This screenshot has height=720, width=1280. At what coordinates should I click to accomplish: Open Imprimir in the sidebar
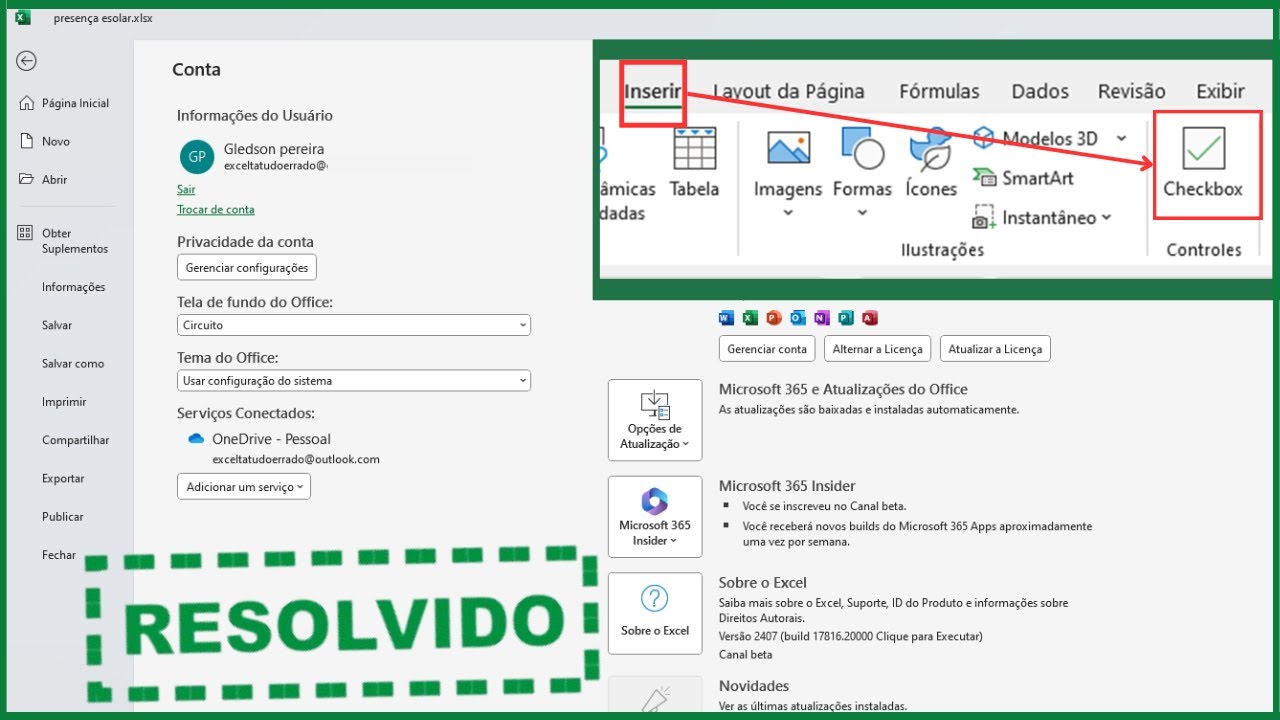[x=64, y=402]
